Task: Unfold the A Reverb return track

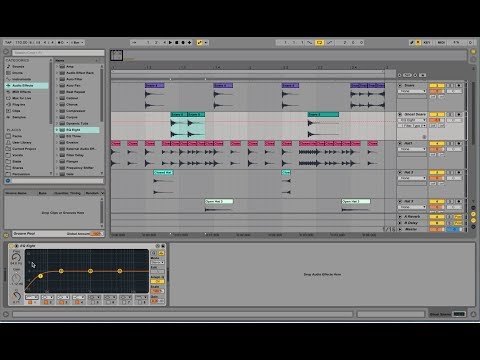Action: (x=400, y=217)
